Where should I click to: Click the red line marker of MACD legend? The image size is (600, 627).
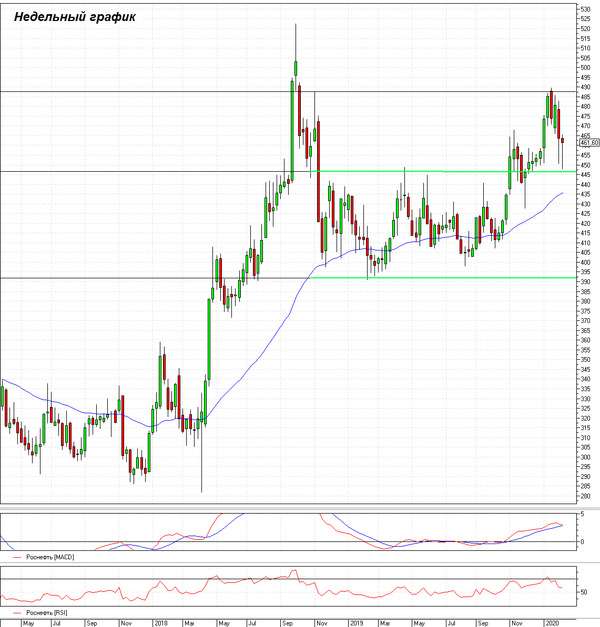pos(17,557)
